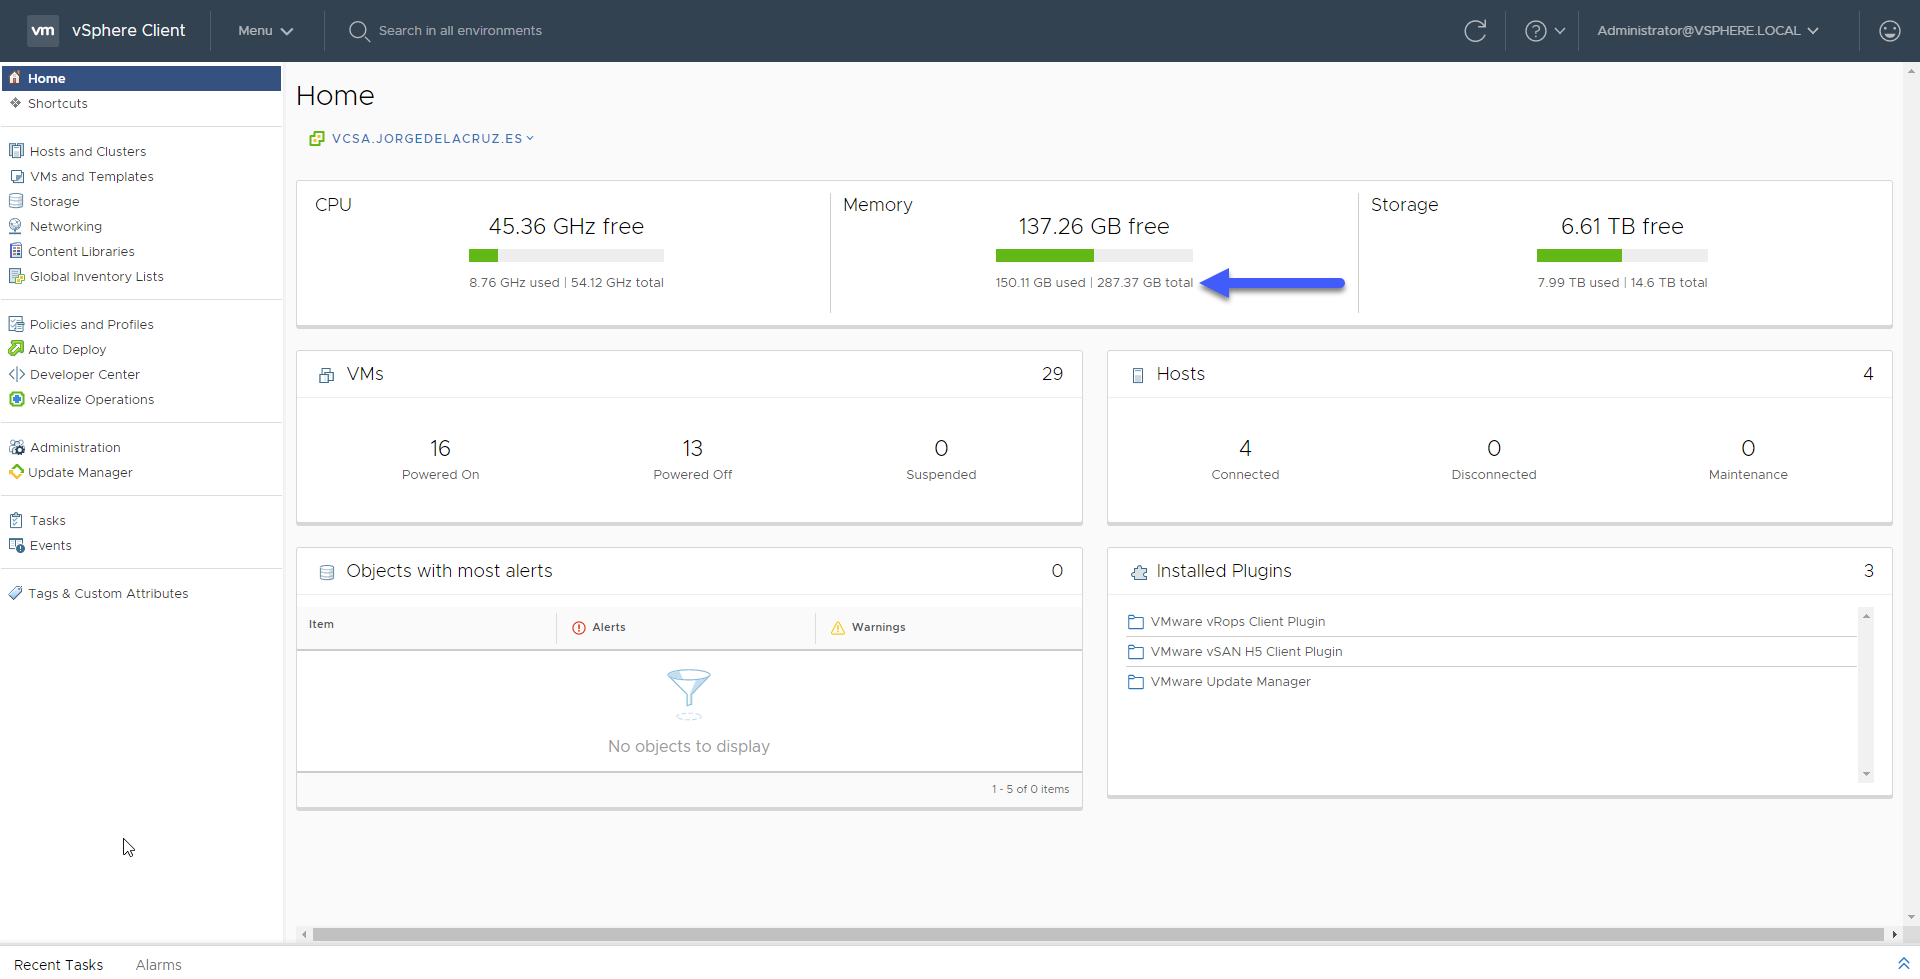Switch to the Alarms tab

tap(159, 965)
